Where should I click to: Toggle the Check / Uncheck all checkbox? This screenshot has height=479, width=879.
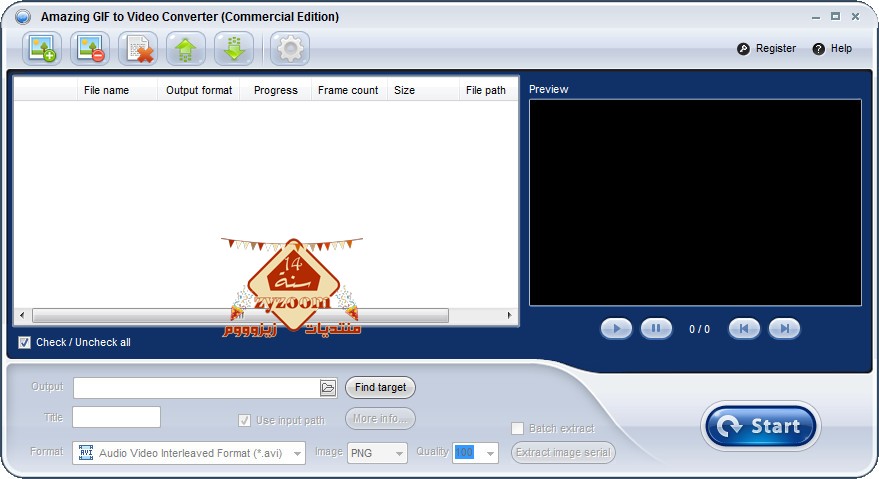coord(24,342)
